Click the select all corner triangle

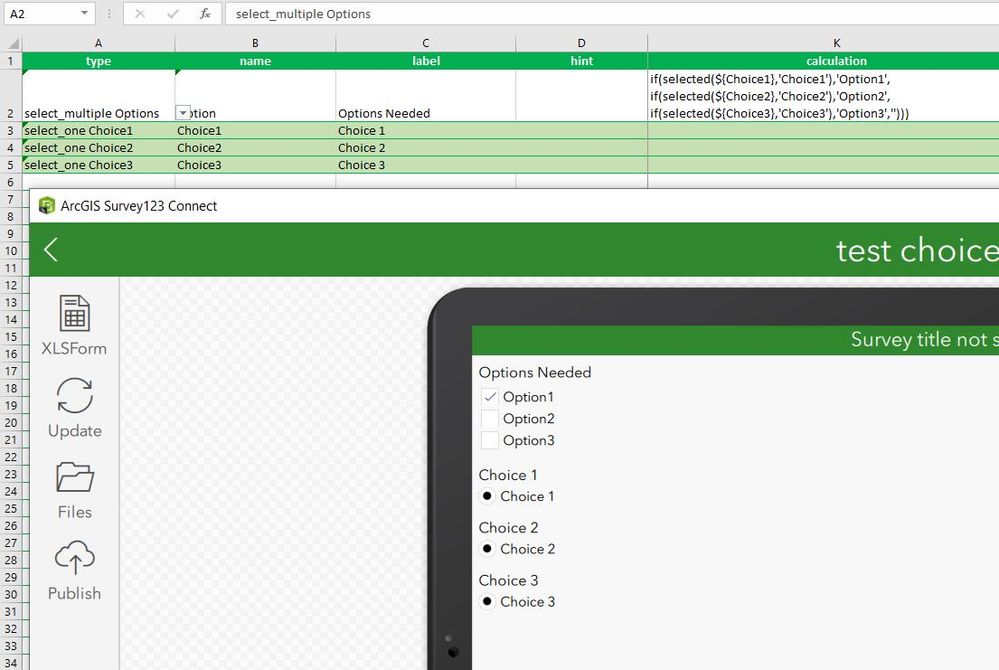(x=13, y=43)
